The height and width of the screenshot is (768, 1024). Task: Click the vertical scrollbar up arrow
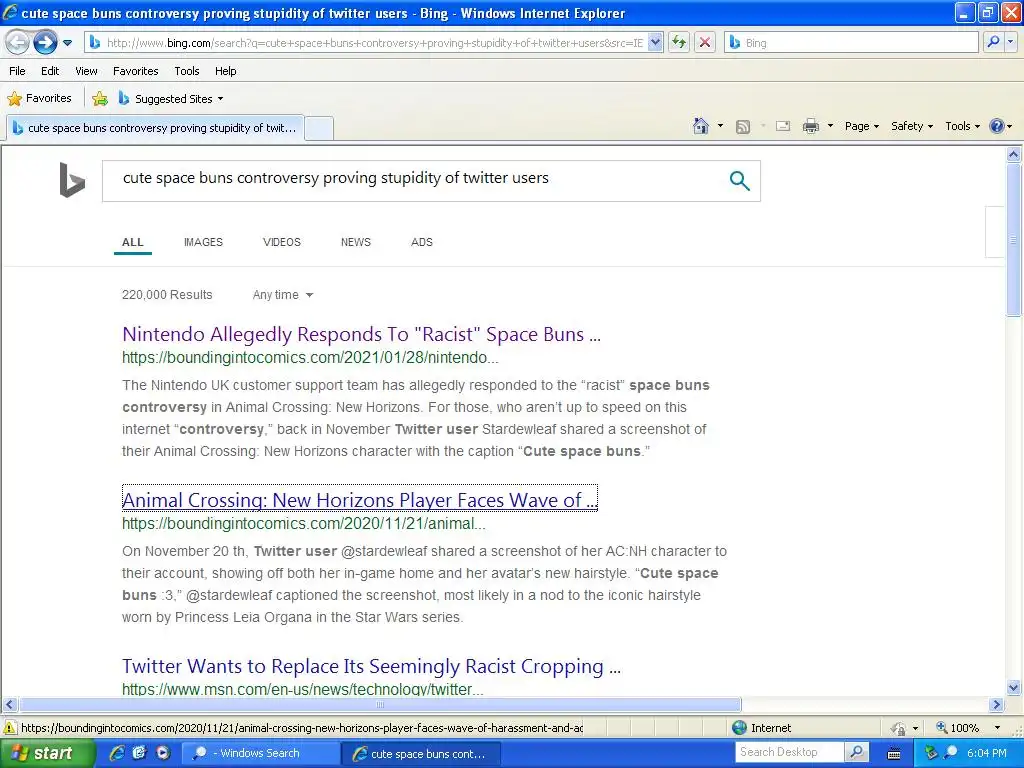(1014, 155)
